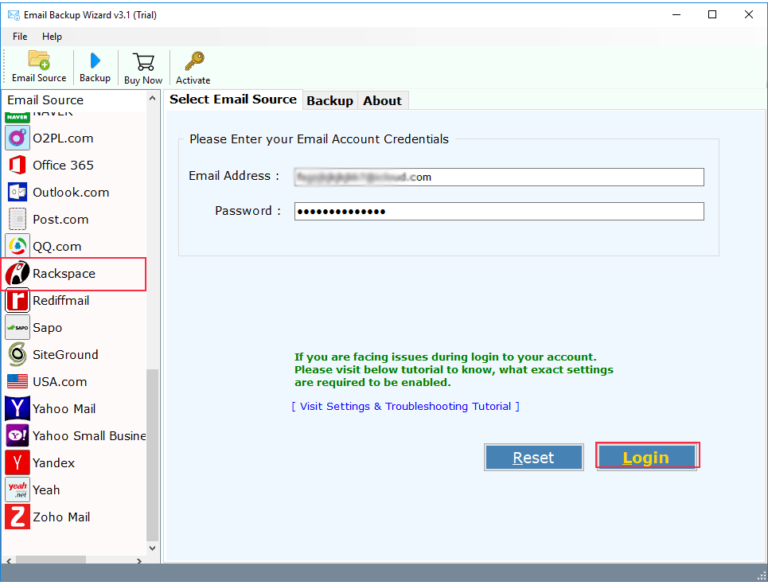Select the SiteGround swirl icon
The image size is (768, 585).
pyautogui.click(x=17, y=354)
